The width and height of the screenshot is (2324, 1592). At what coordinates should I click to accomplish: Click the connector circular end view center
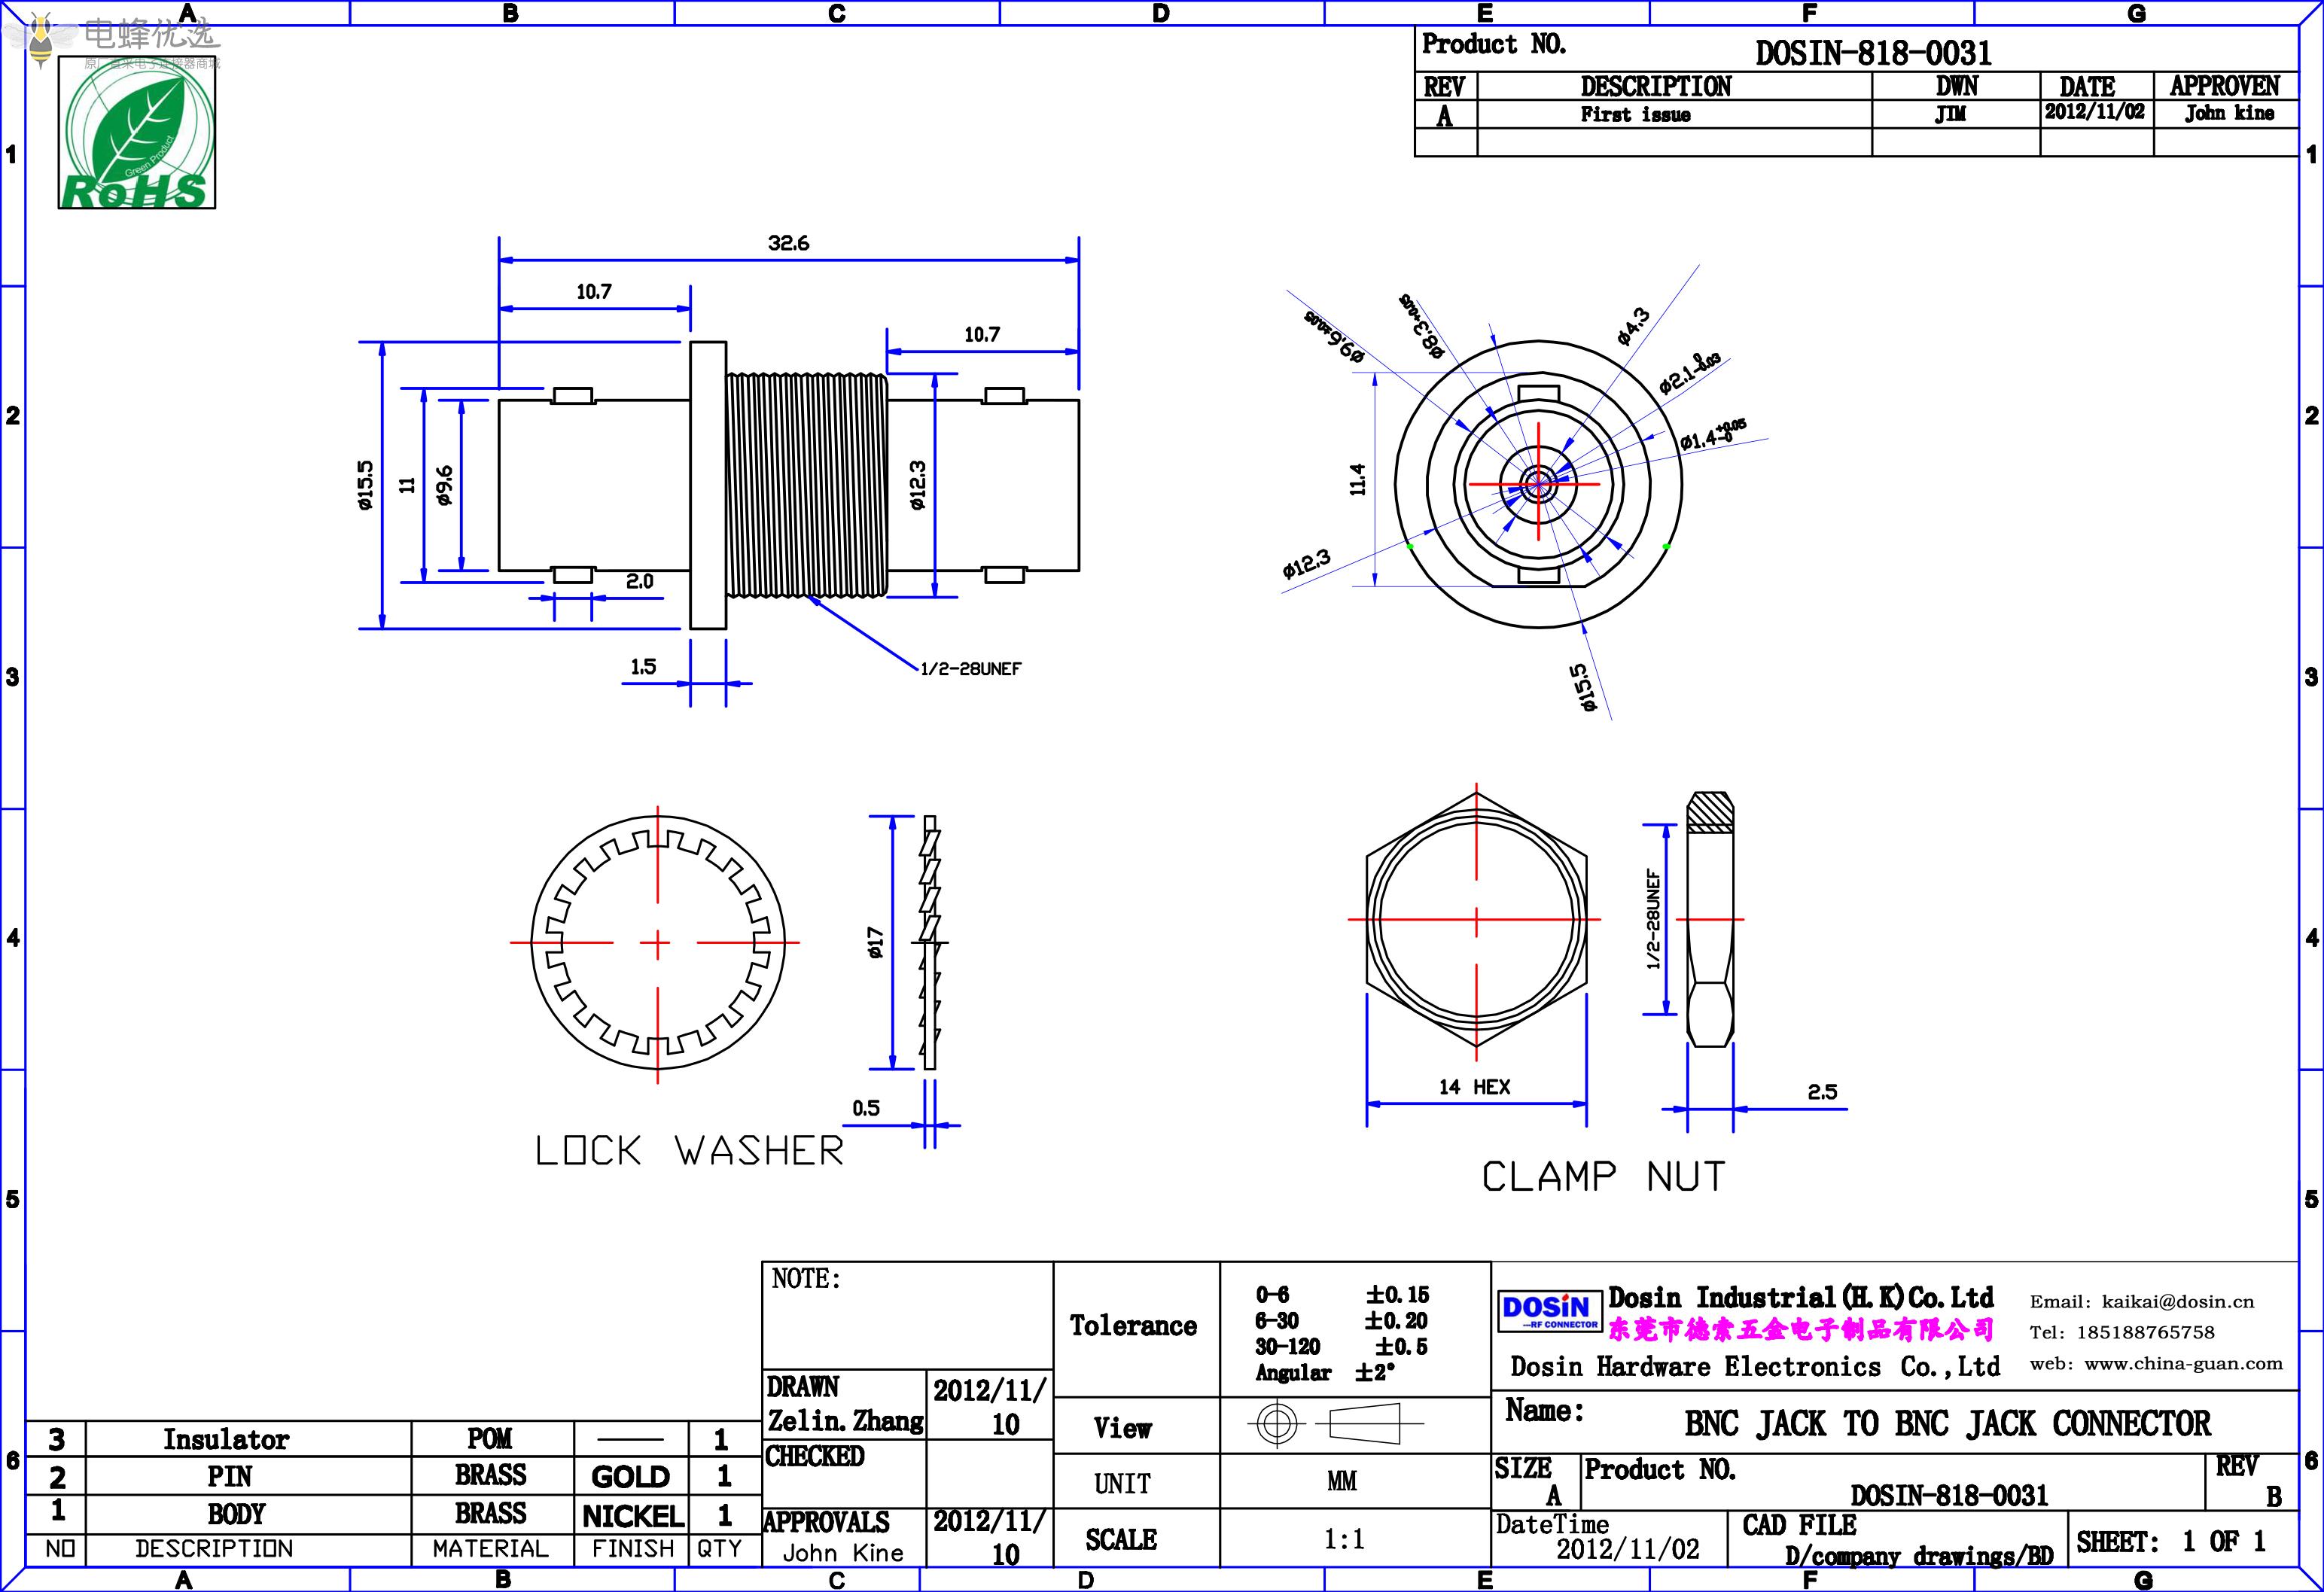pyautogui.click(x=1538, y=485)
